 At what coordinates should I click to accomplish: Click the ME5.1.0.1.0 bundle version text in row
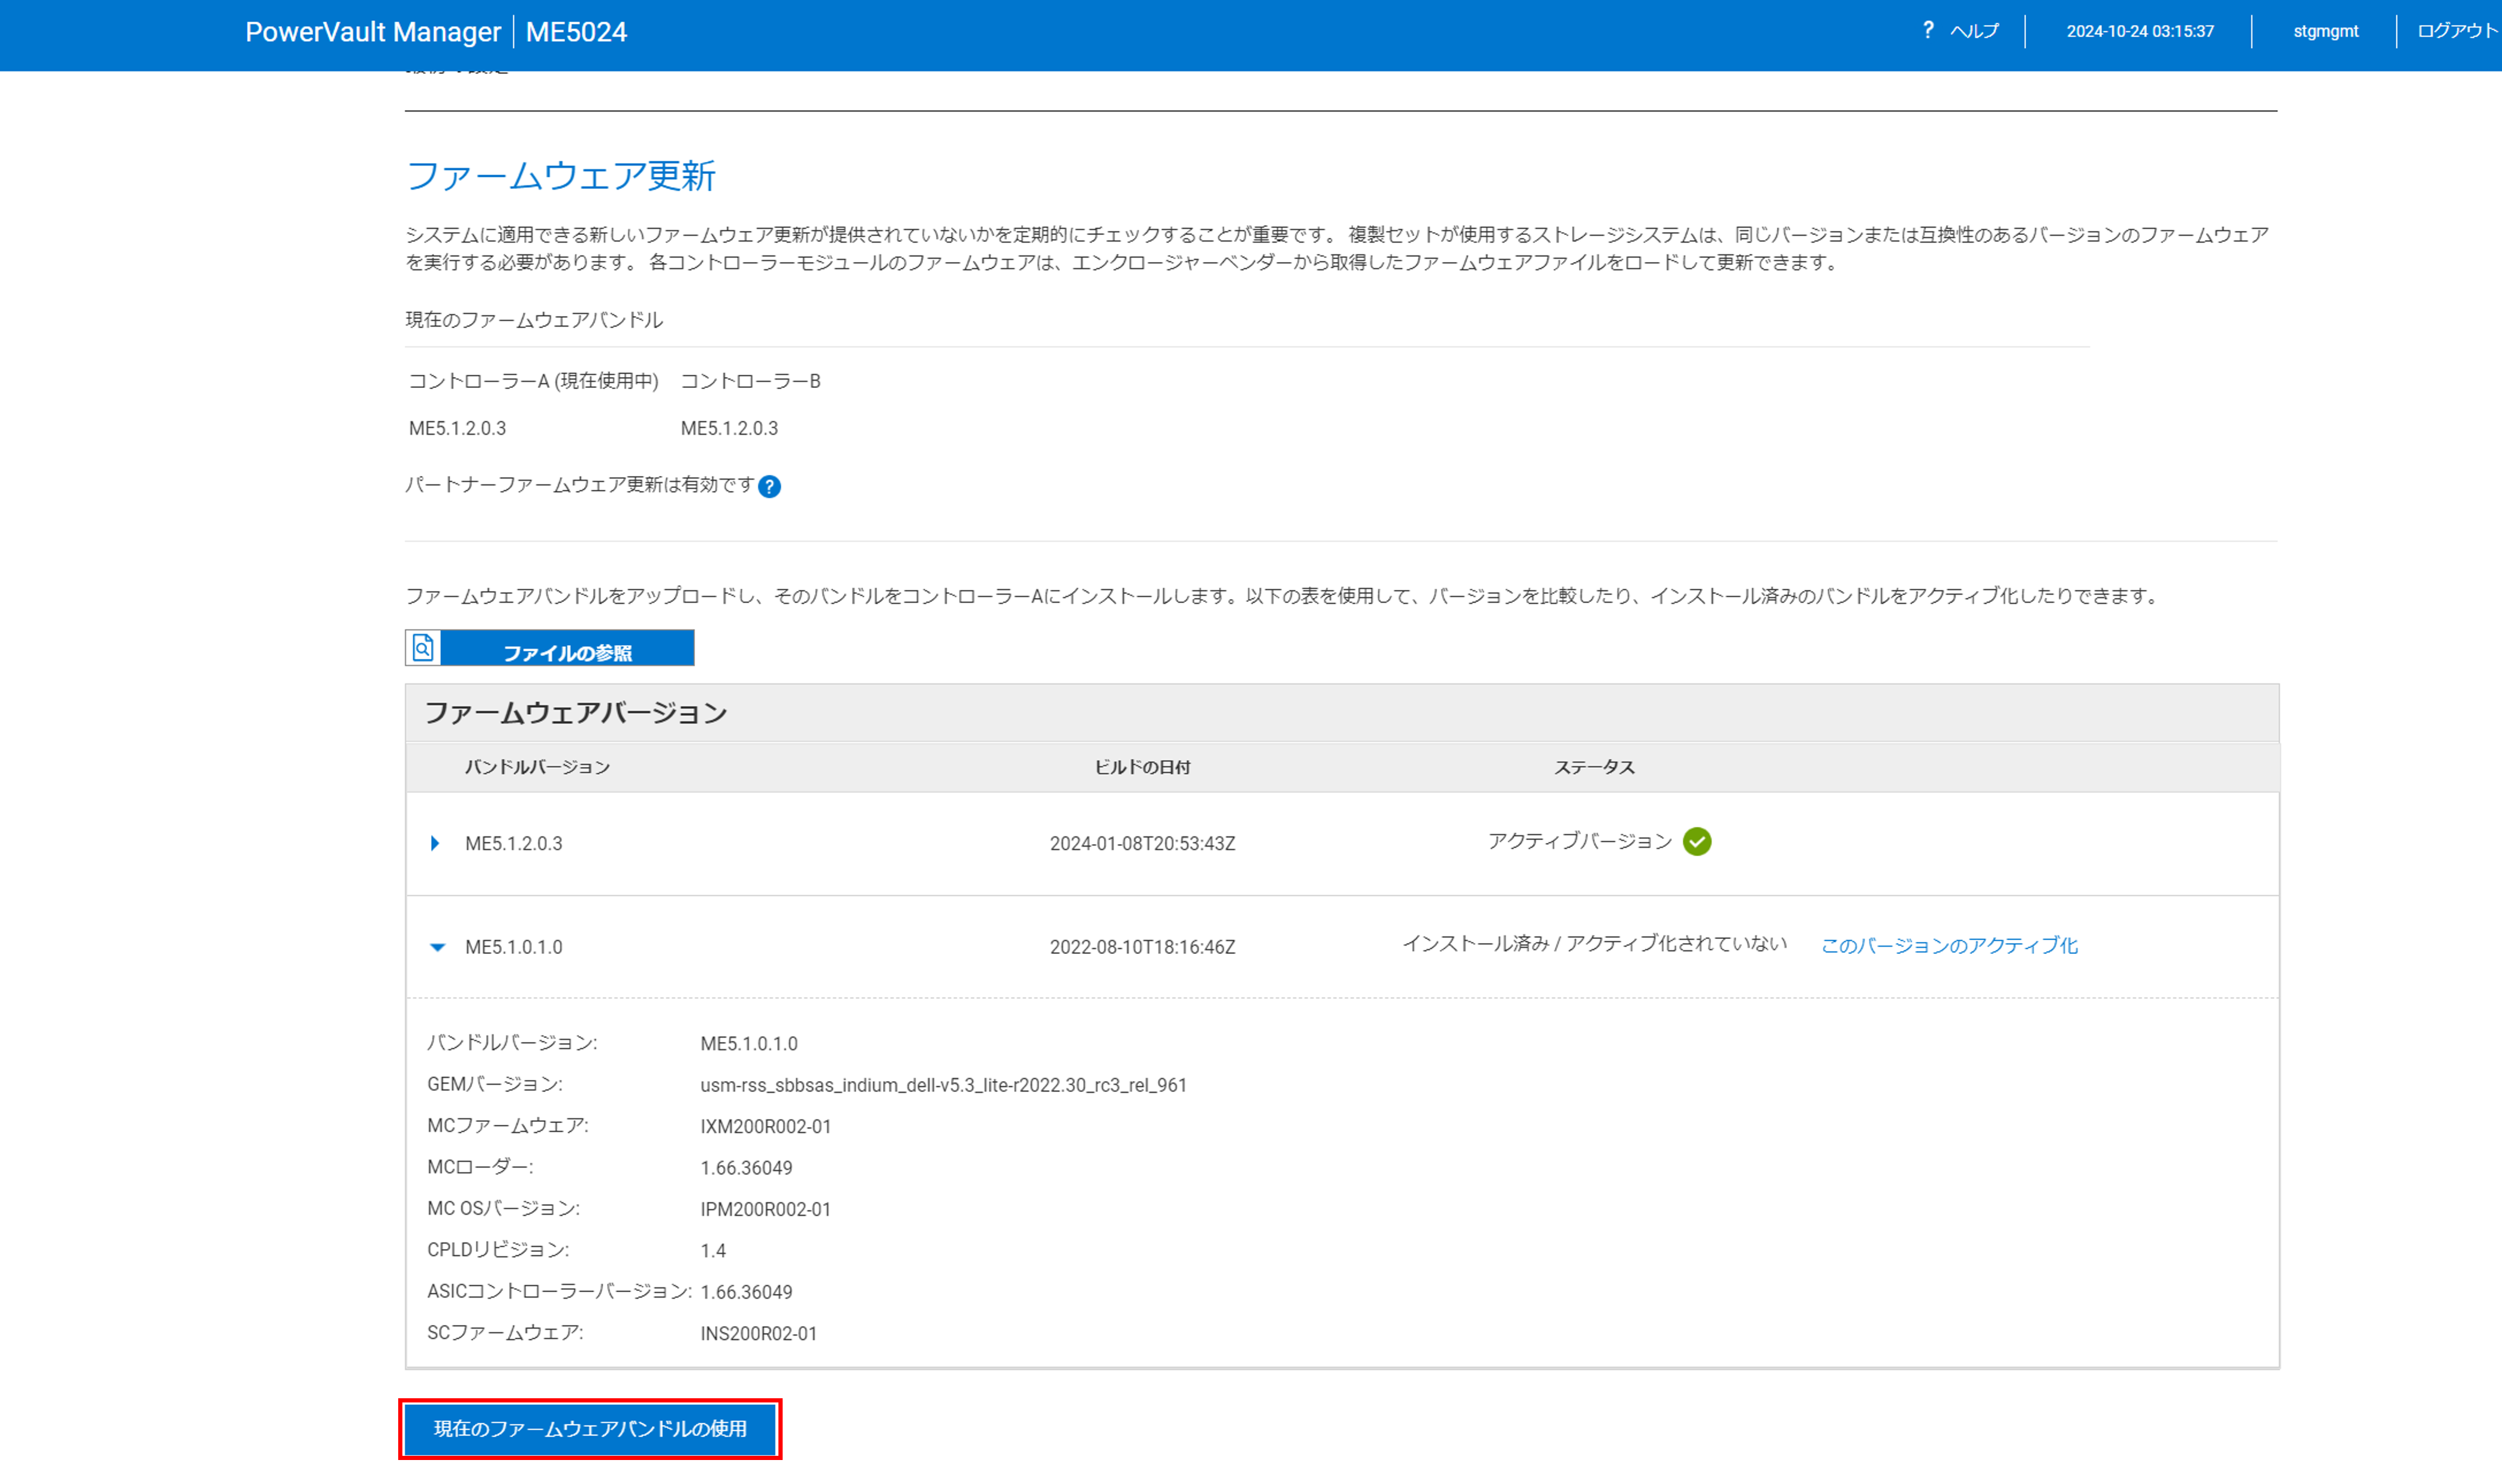coord(513,947)
